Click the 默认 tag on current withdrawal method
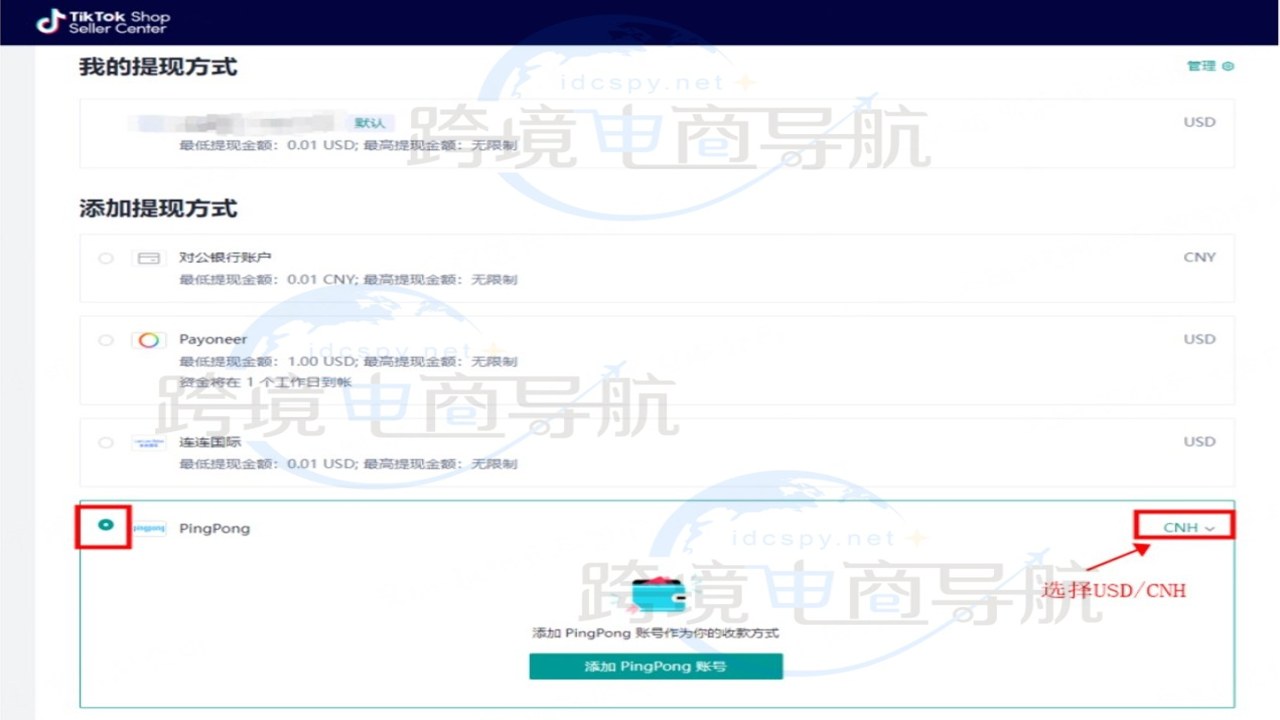The width and height of the screenshot is (1280, 720). point(370,123)
